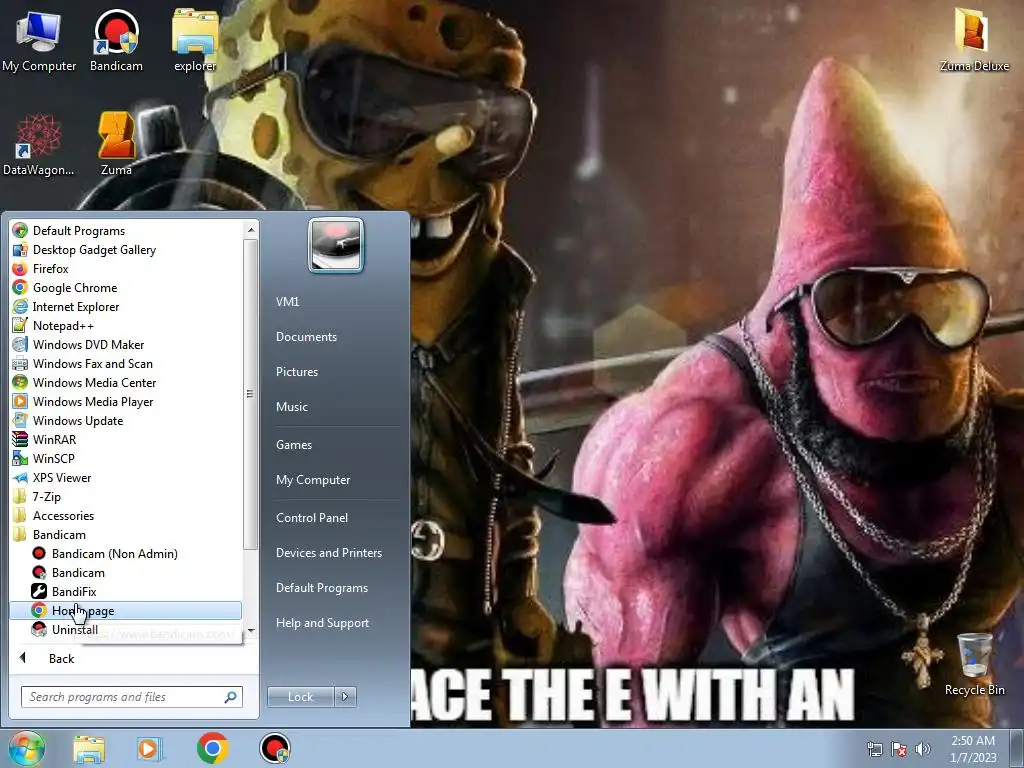
Task: Click the volume speaker icon
Action: (x=923, y=749)
